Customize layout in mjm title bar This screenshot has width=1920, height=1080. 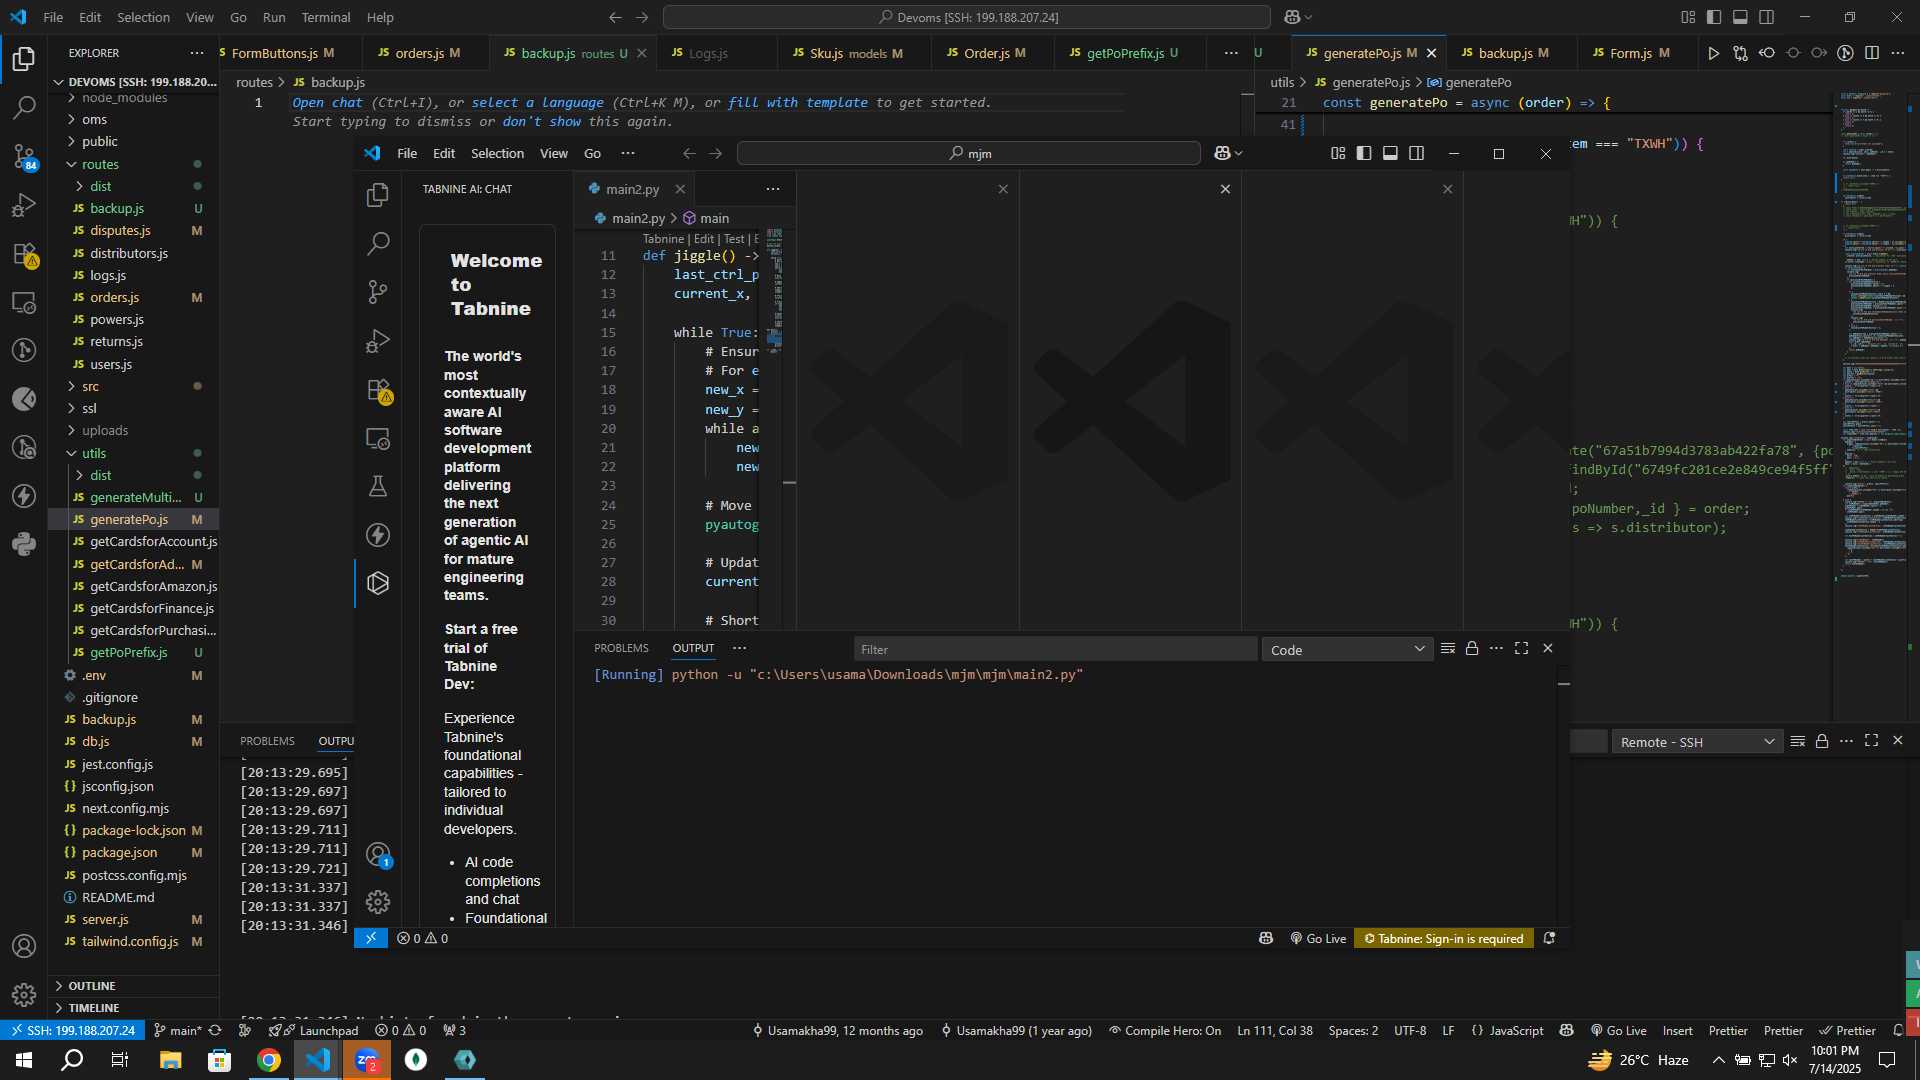(1338, 153)
